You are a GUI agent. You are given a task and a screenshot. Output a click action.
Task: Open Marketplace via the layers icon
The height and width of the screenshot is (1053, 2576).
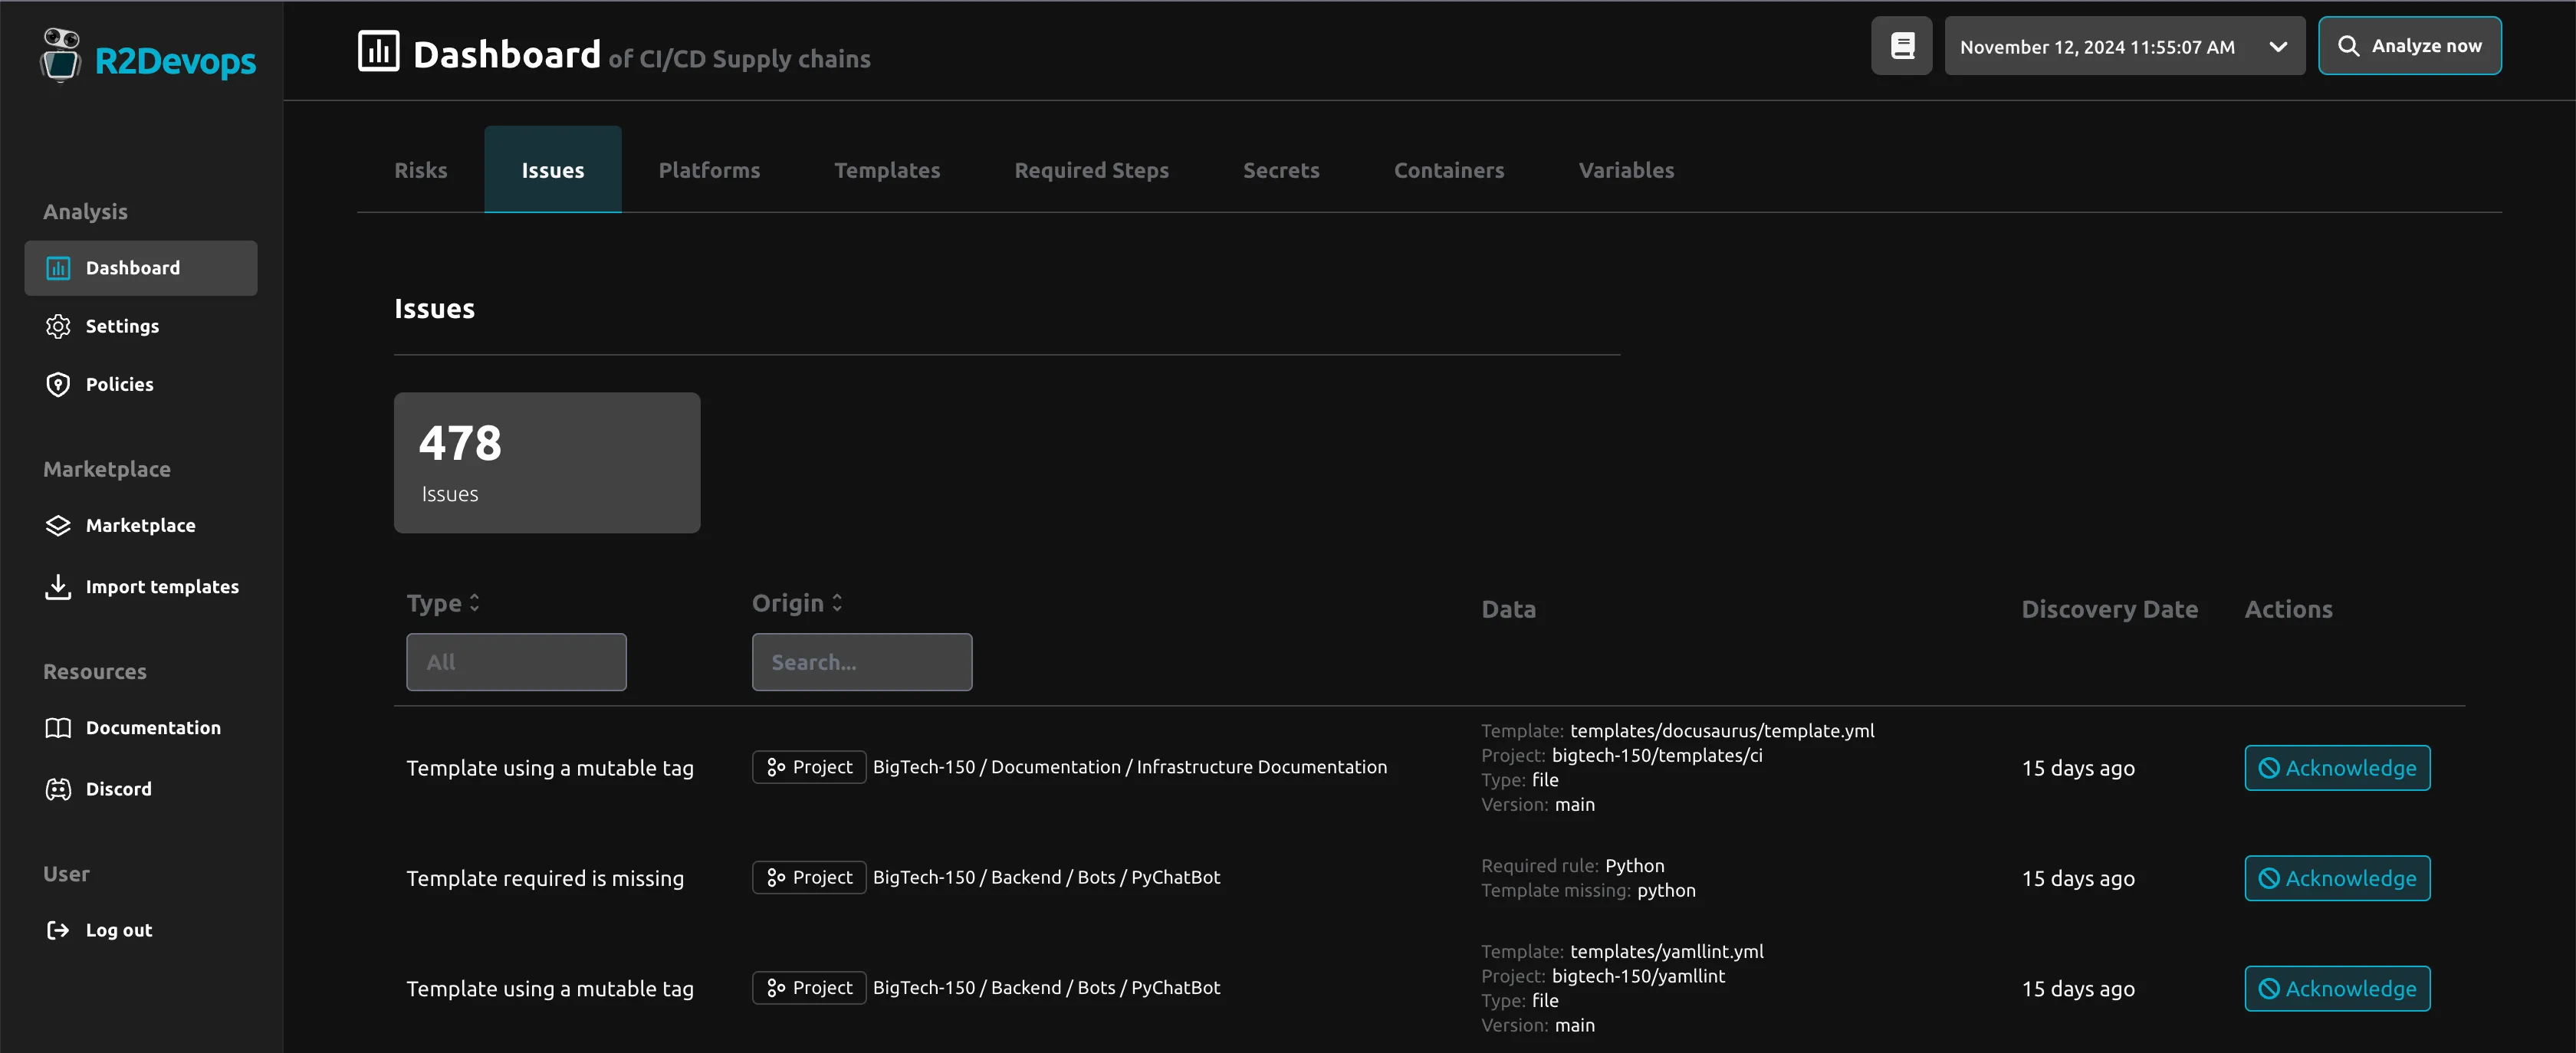coord(58,525)
